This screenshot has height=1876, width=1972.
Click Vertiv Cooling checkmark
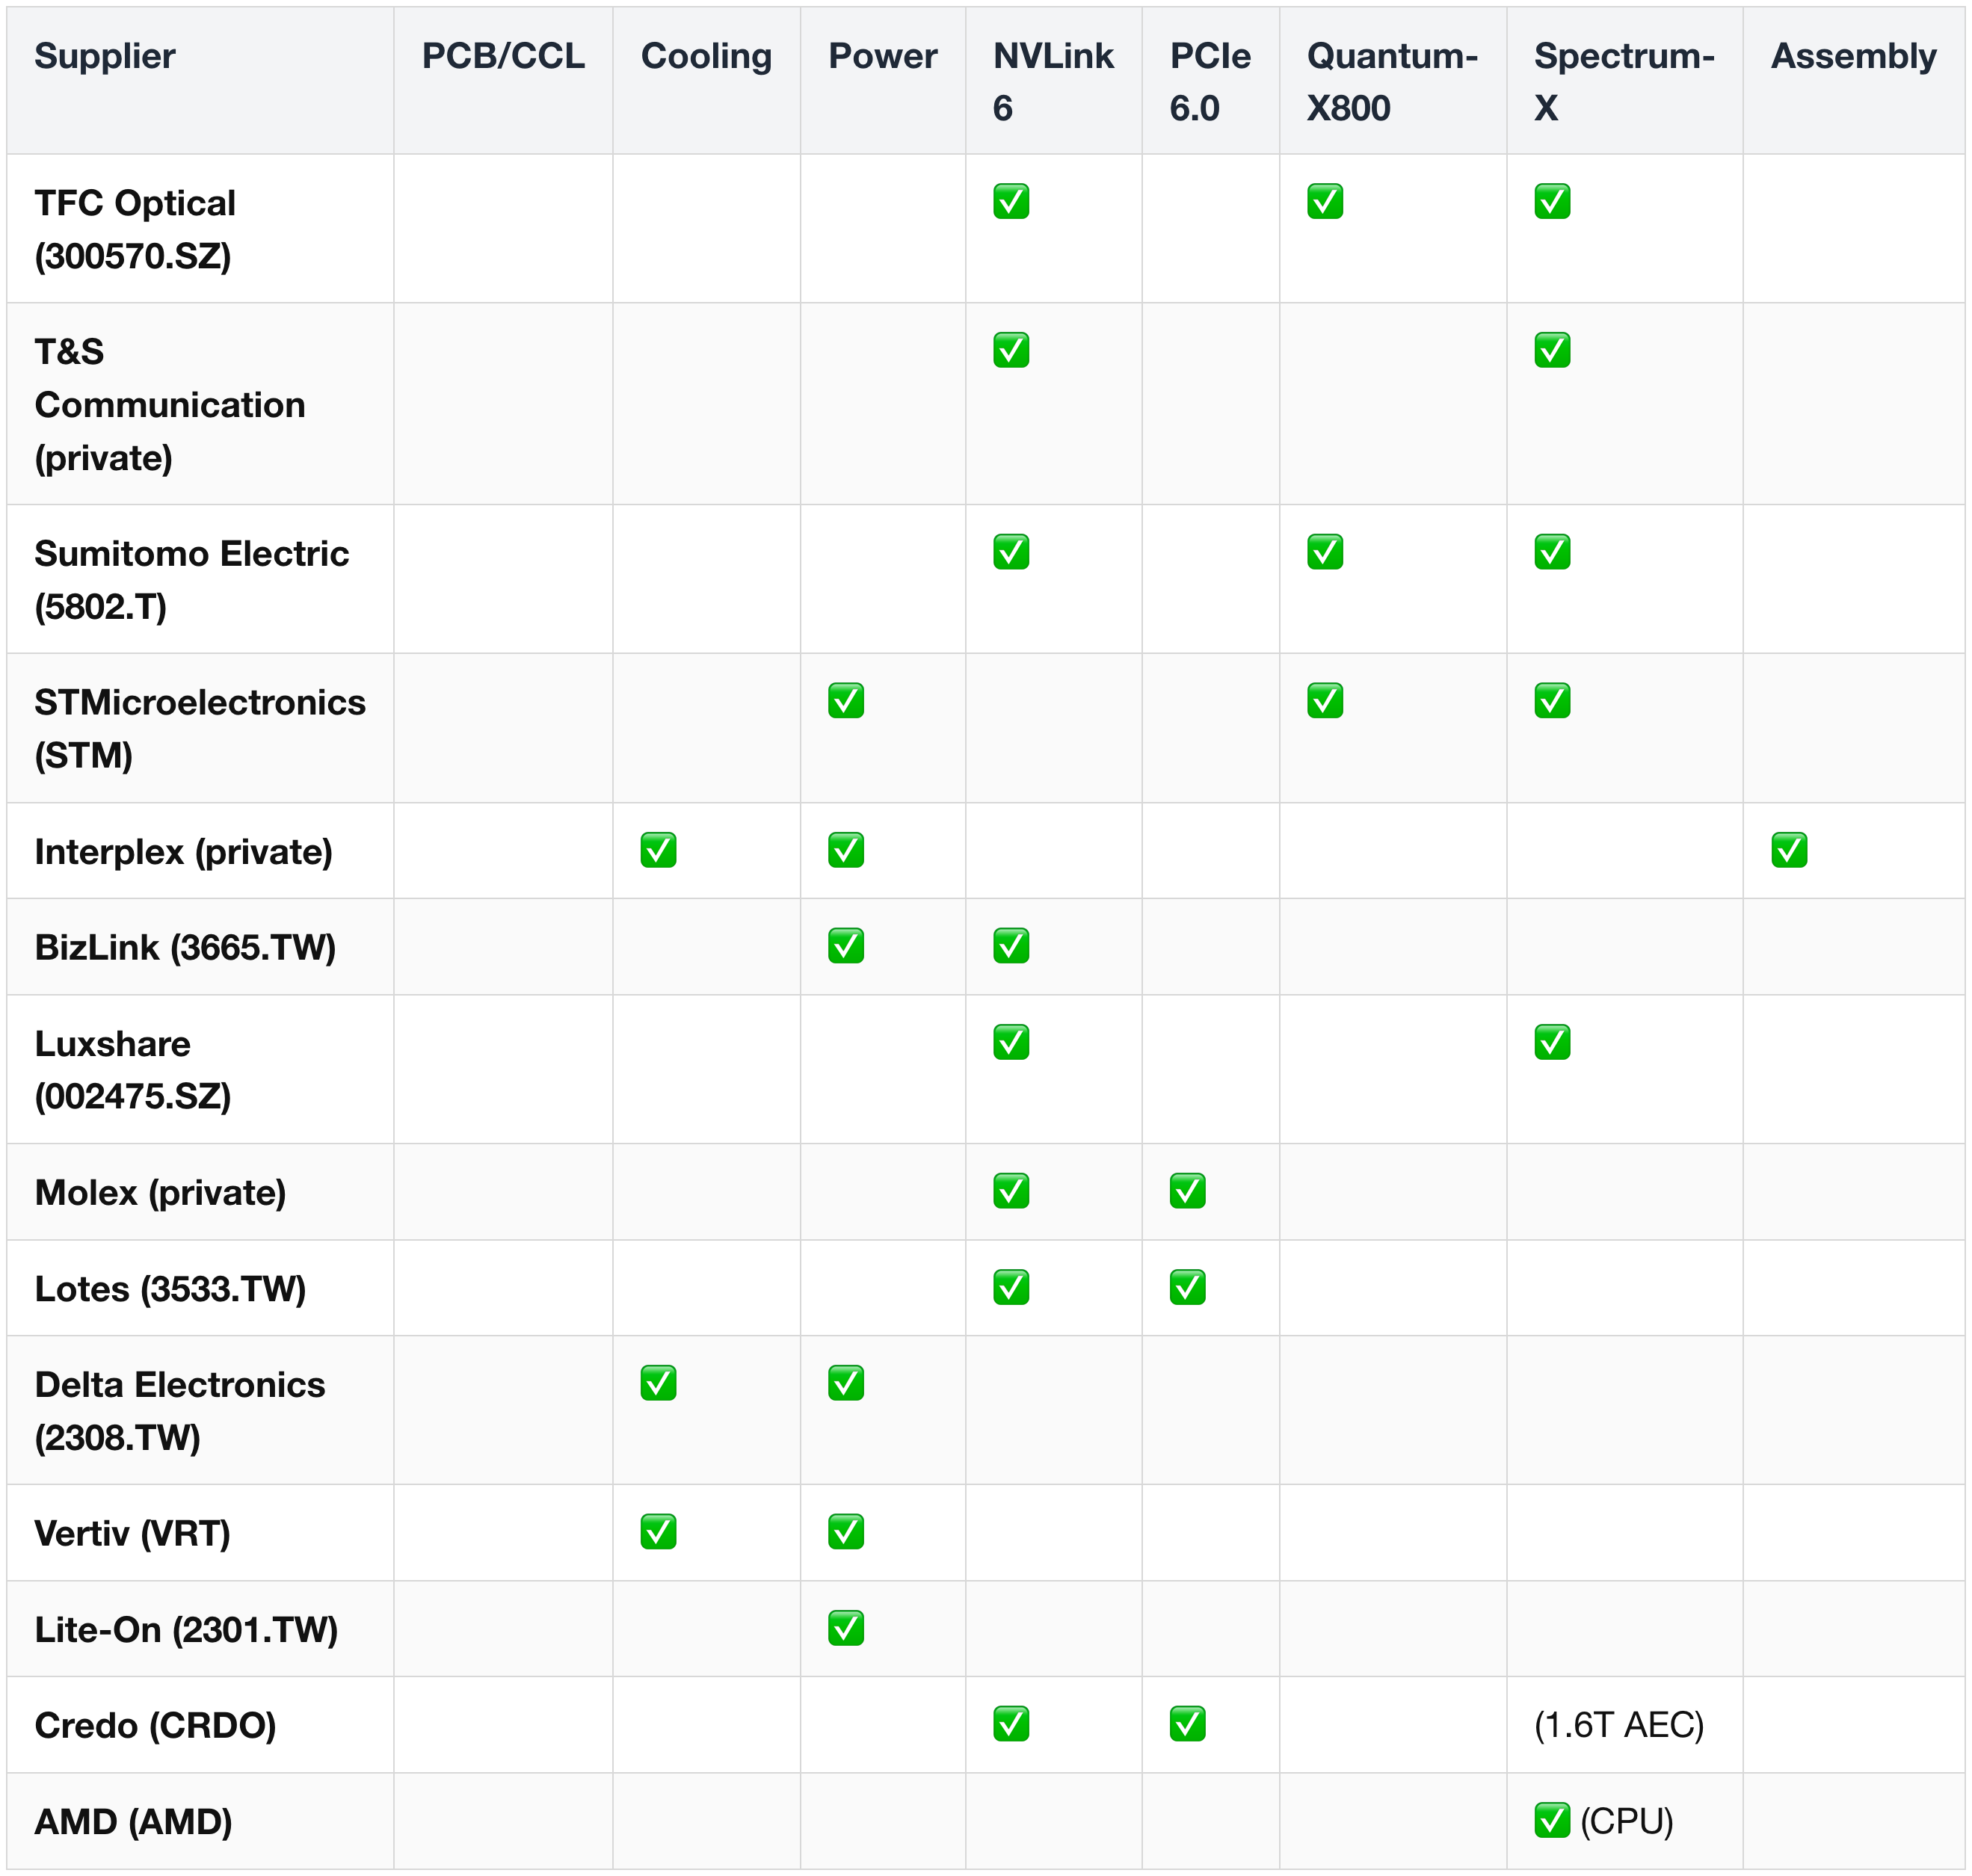point(658,1532)
